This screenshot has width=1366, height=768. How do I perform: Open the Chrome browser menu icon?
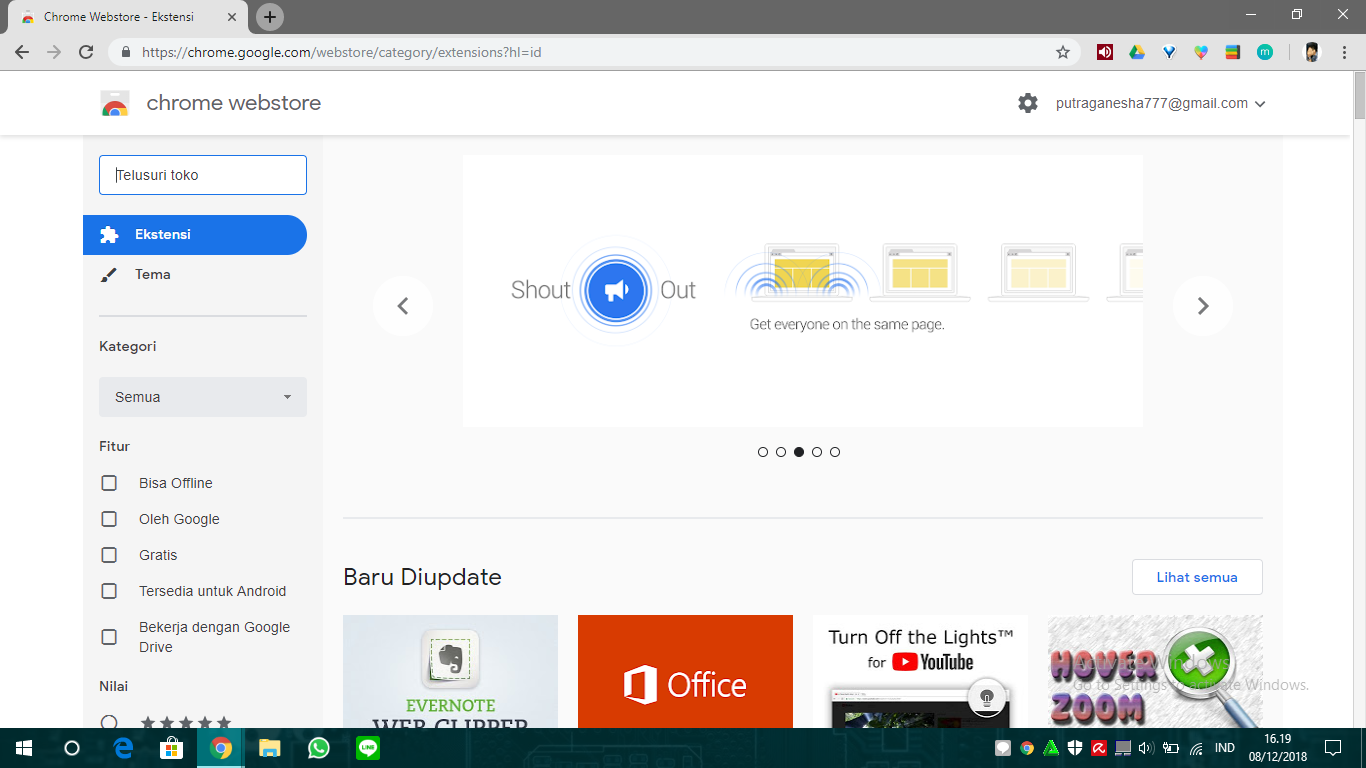click(1344, 52)
